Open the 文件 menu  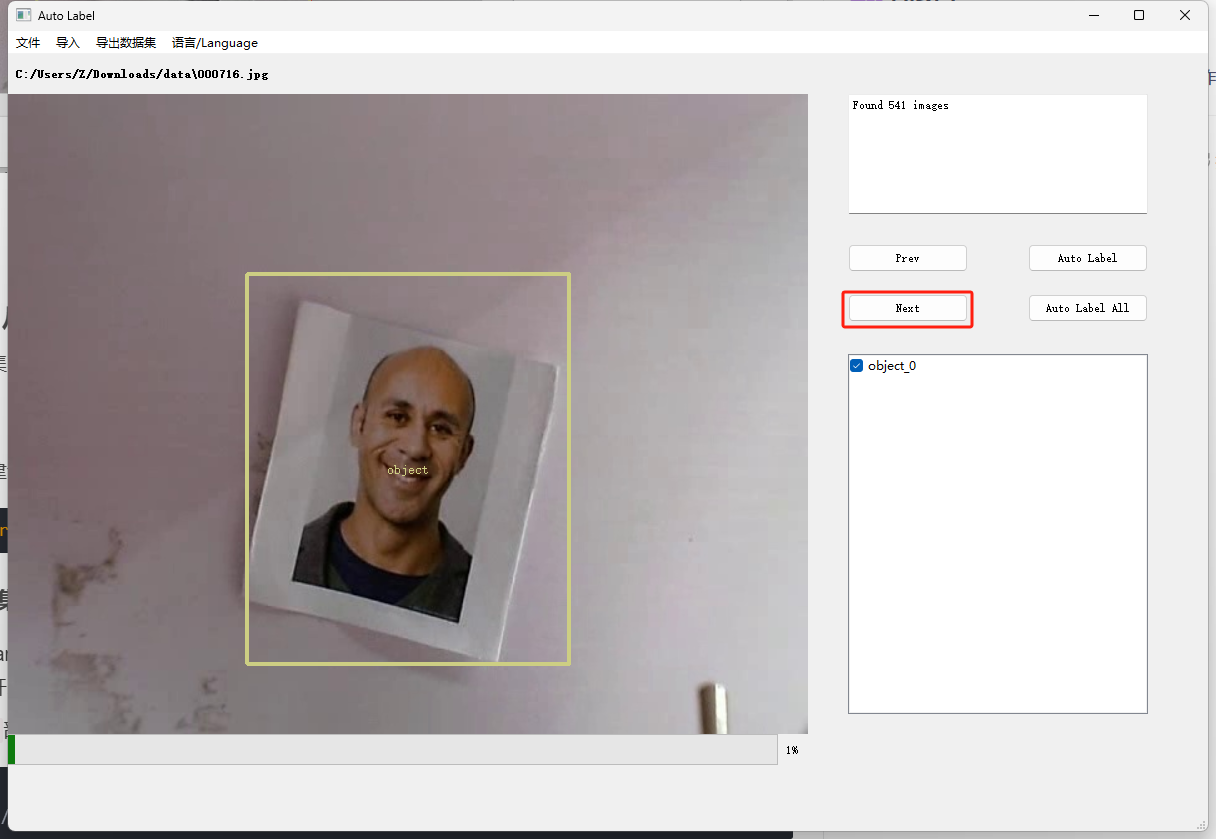click(28, 43)
